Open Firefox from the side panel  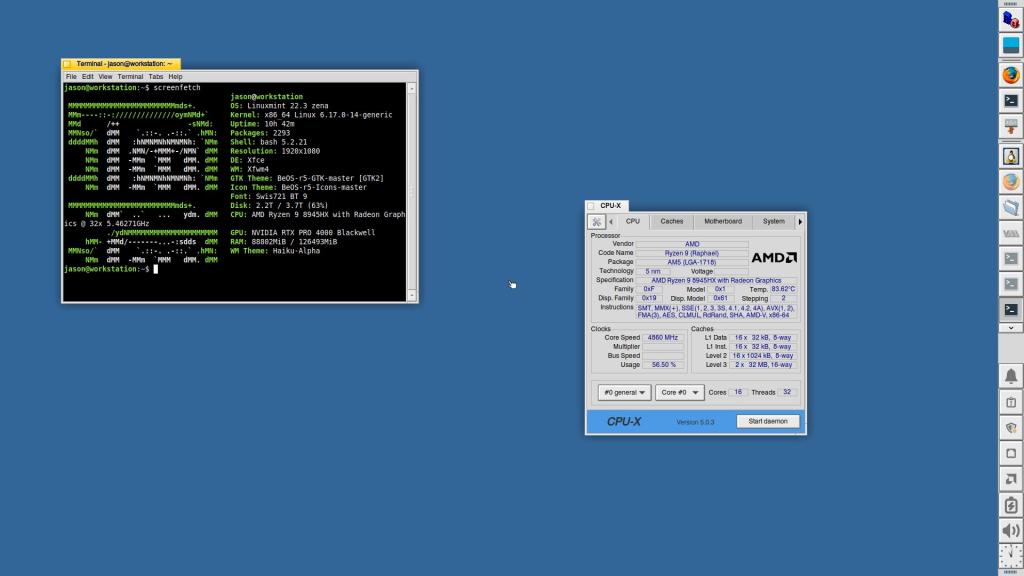(1011, 74)
